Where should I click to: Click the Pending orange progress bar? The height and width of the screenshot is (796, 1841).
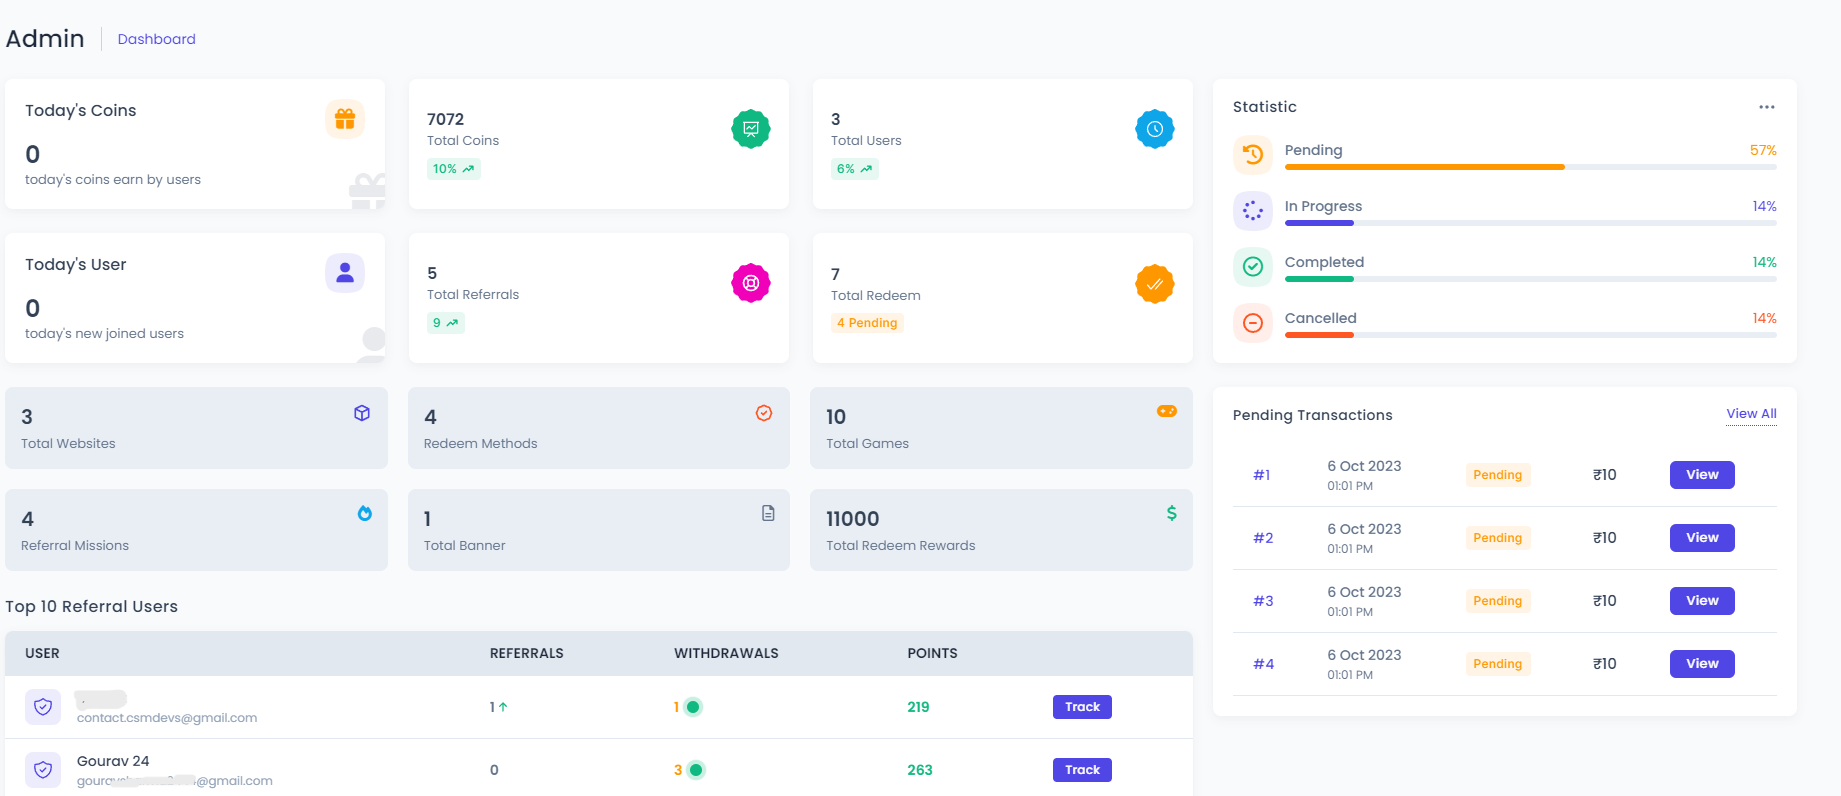click(1424, 167)
